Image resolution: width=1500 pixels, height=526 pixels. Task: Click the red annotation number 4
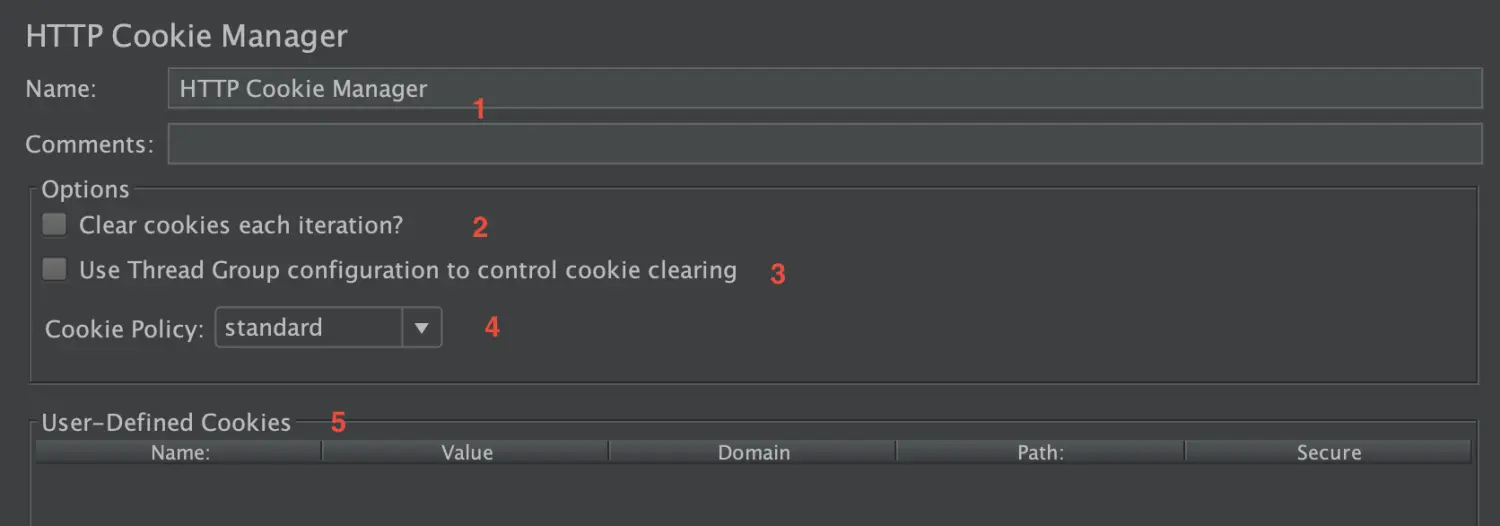pyautogui.click(x=491, y=327)
